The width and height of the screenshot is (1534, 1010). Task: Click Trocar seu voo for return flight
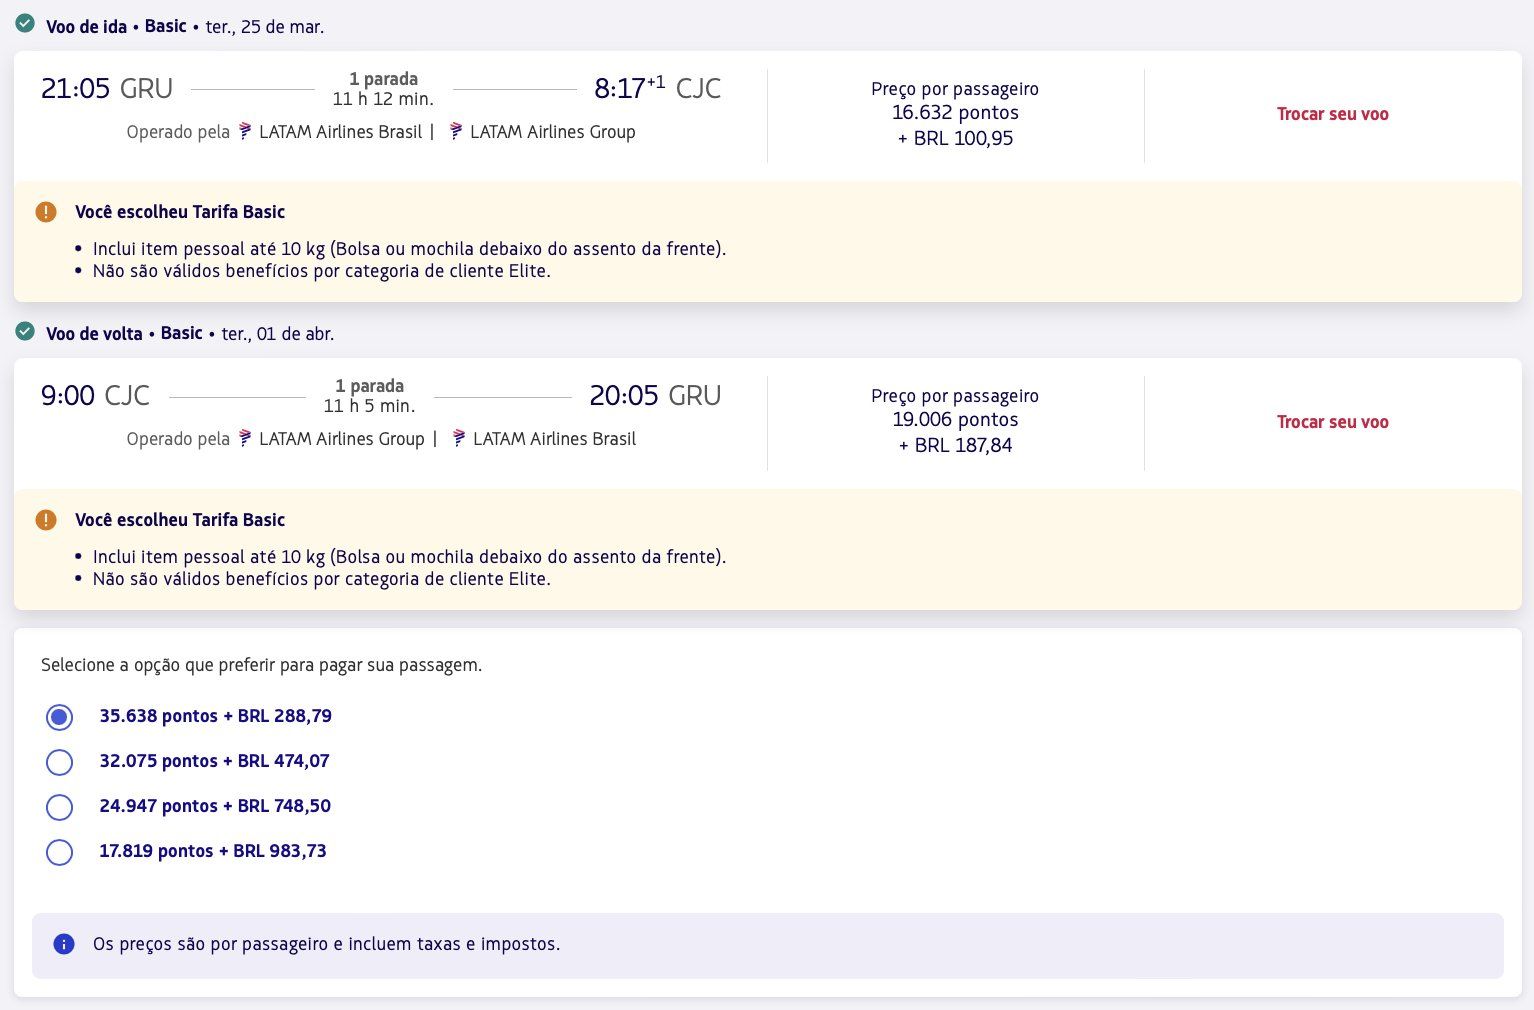pos(1333,422)
